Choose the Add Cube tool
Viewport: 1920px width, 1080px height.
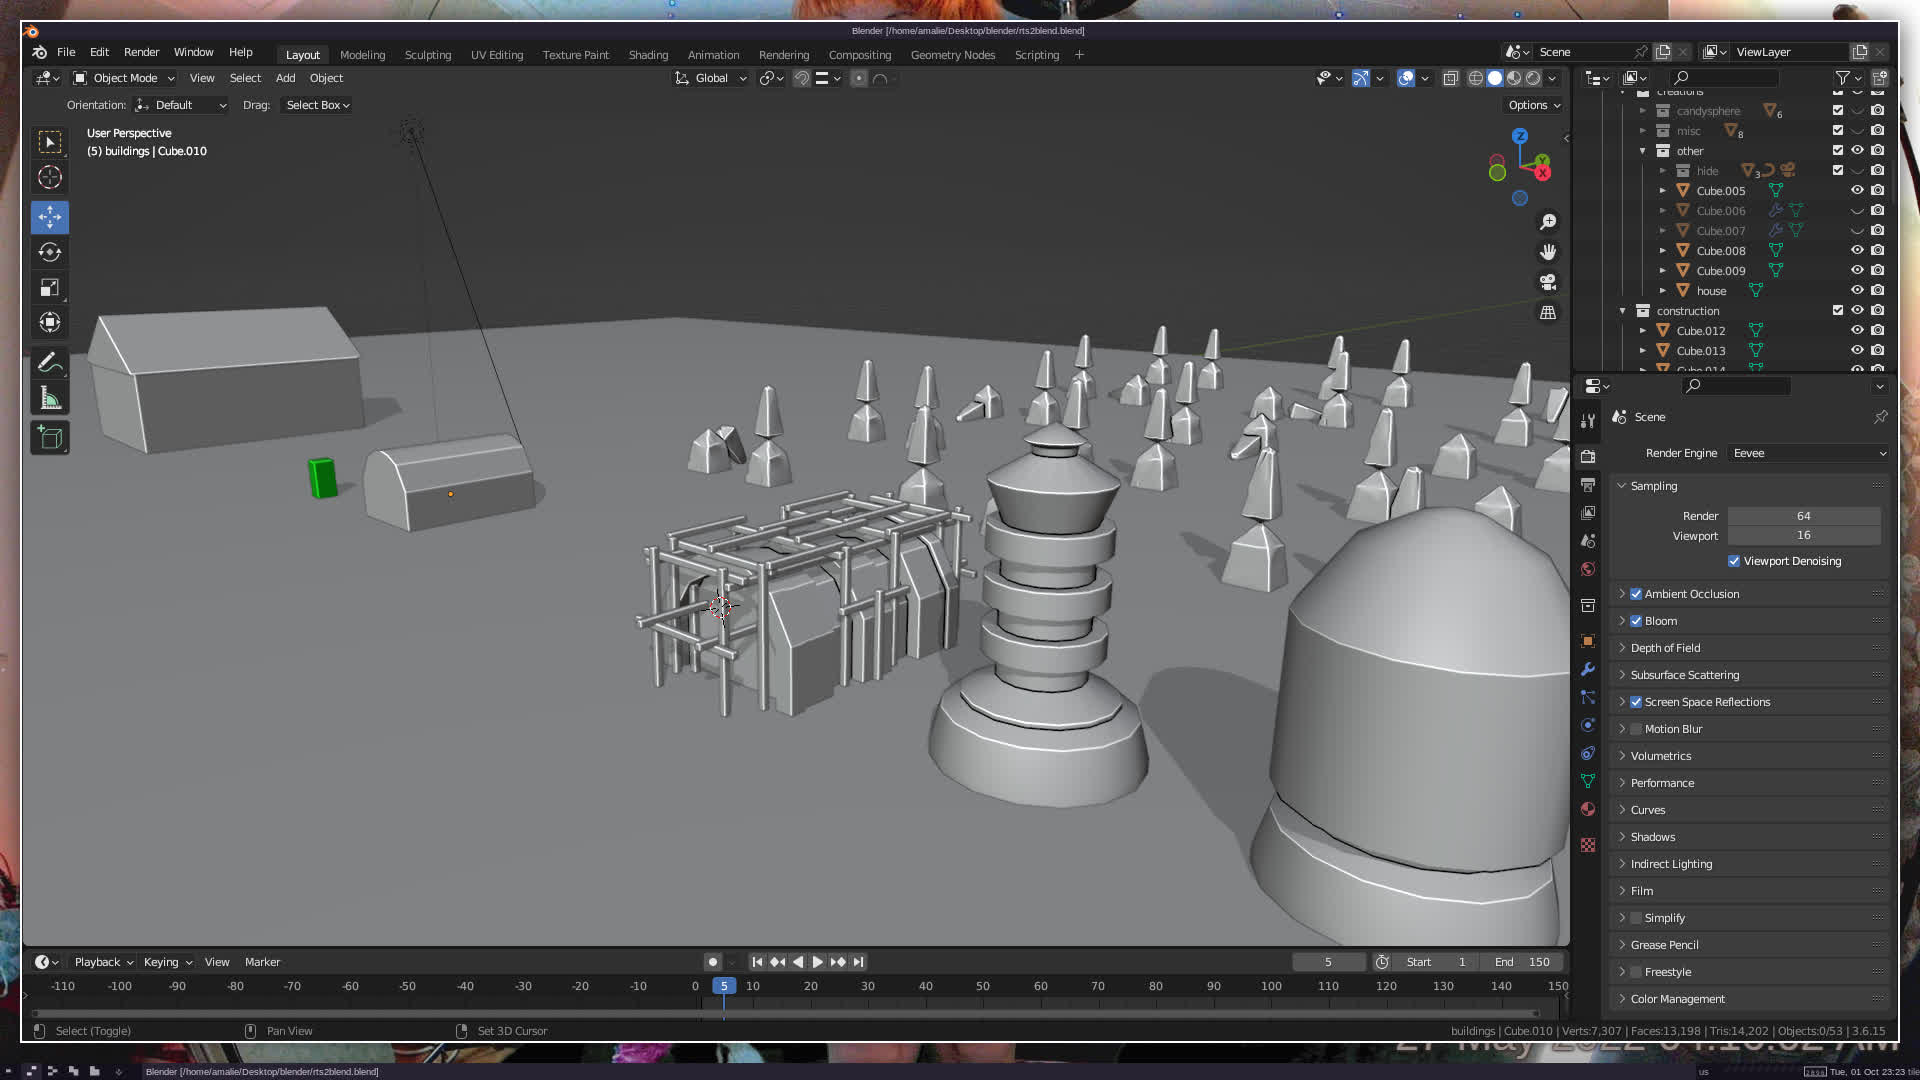click(50, 437)
